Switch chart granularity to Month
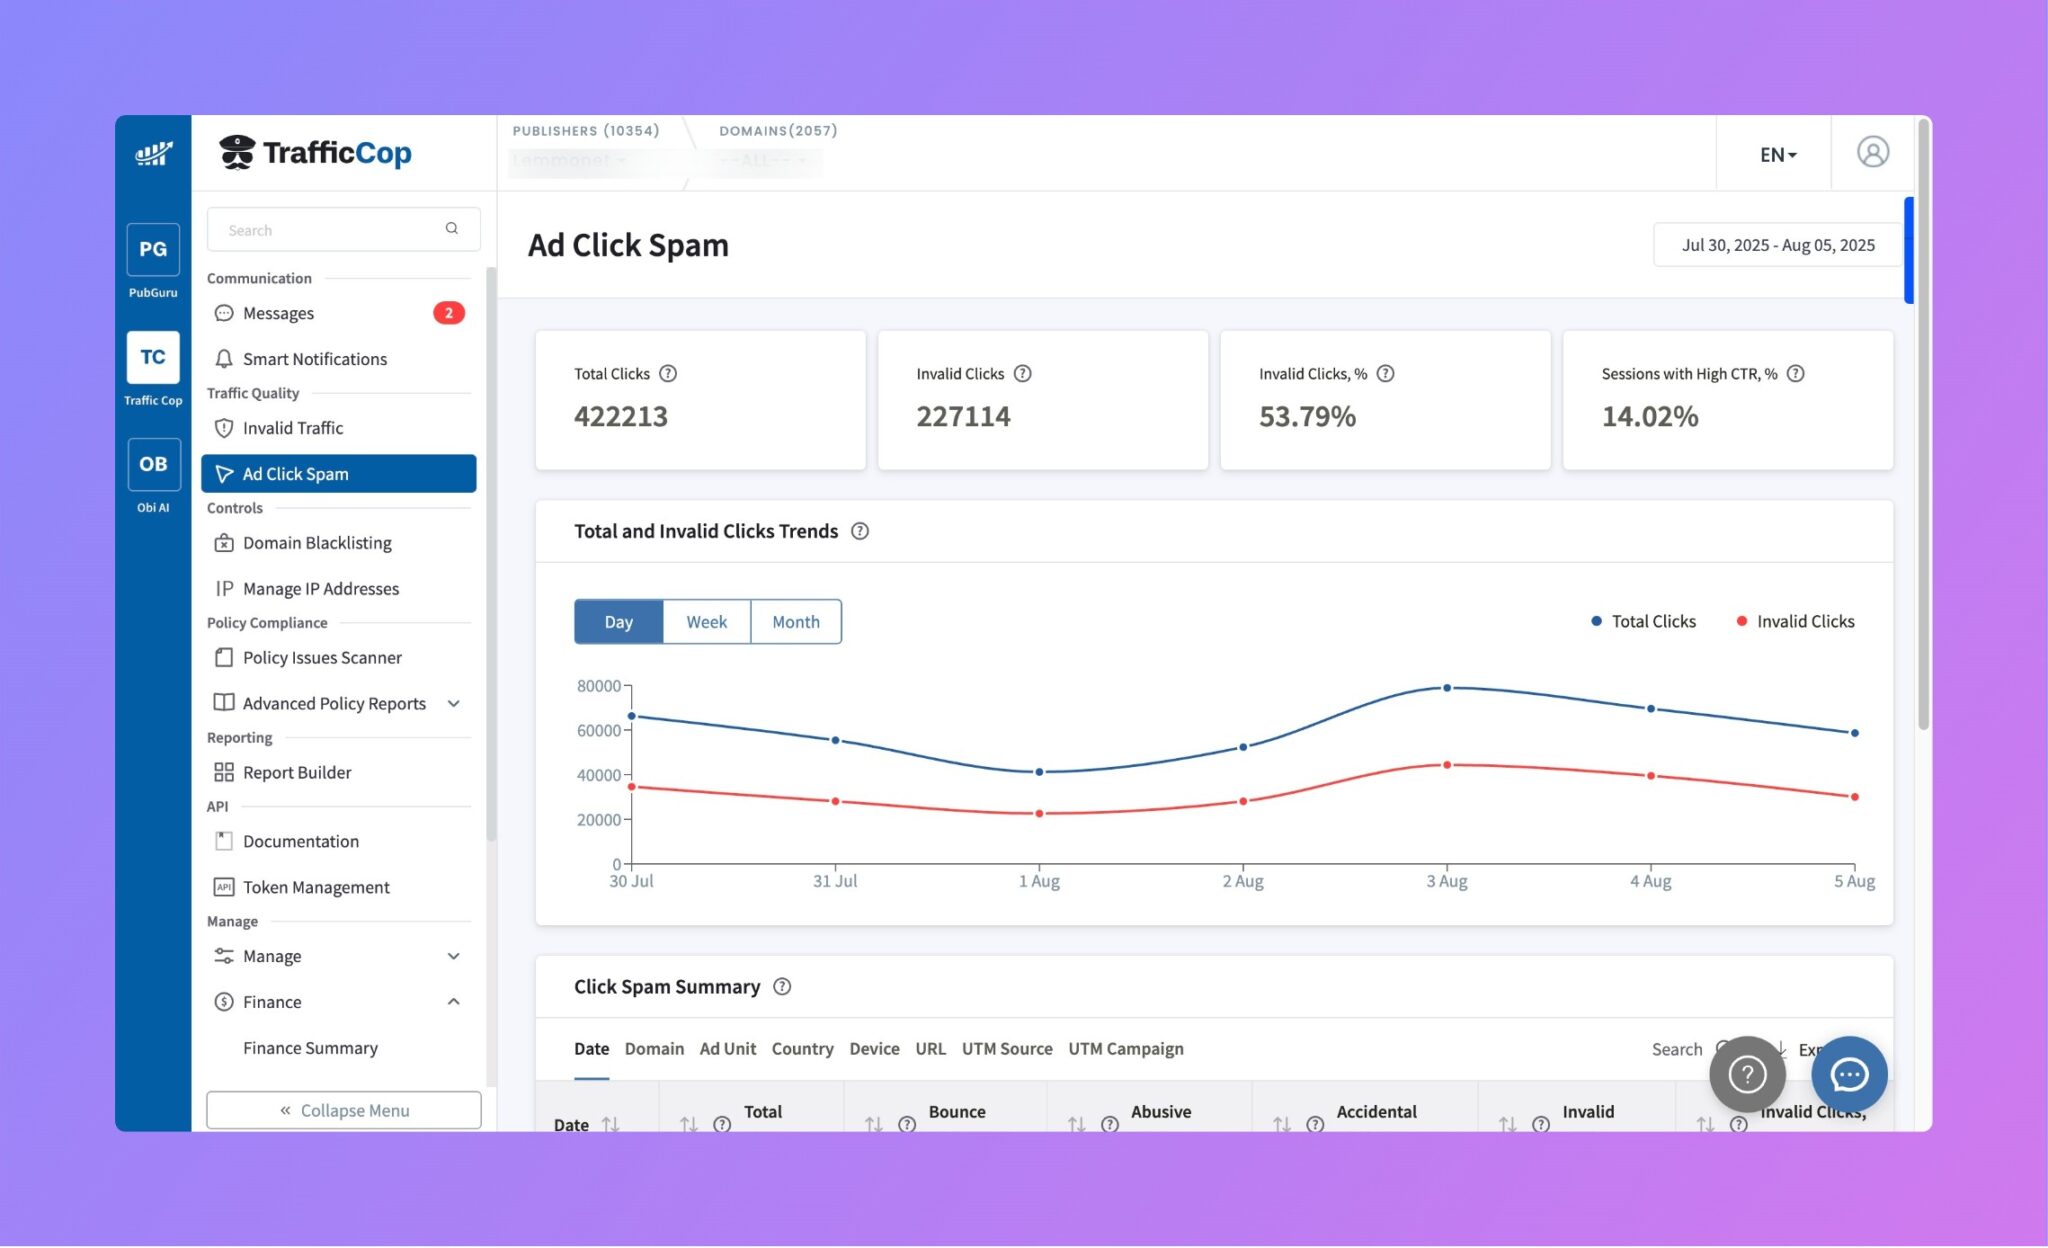 pyautogui.click(x=795, y=622)
